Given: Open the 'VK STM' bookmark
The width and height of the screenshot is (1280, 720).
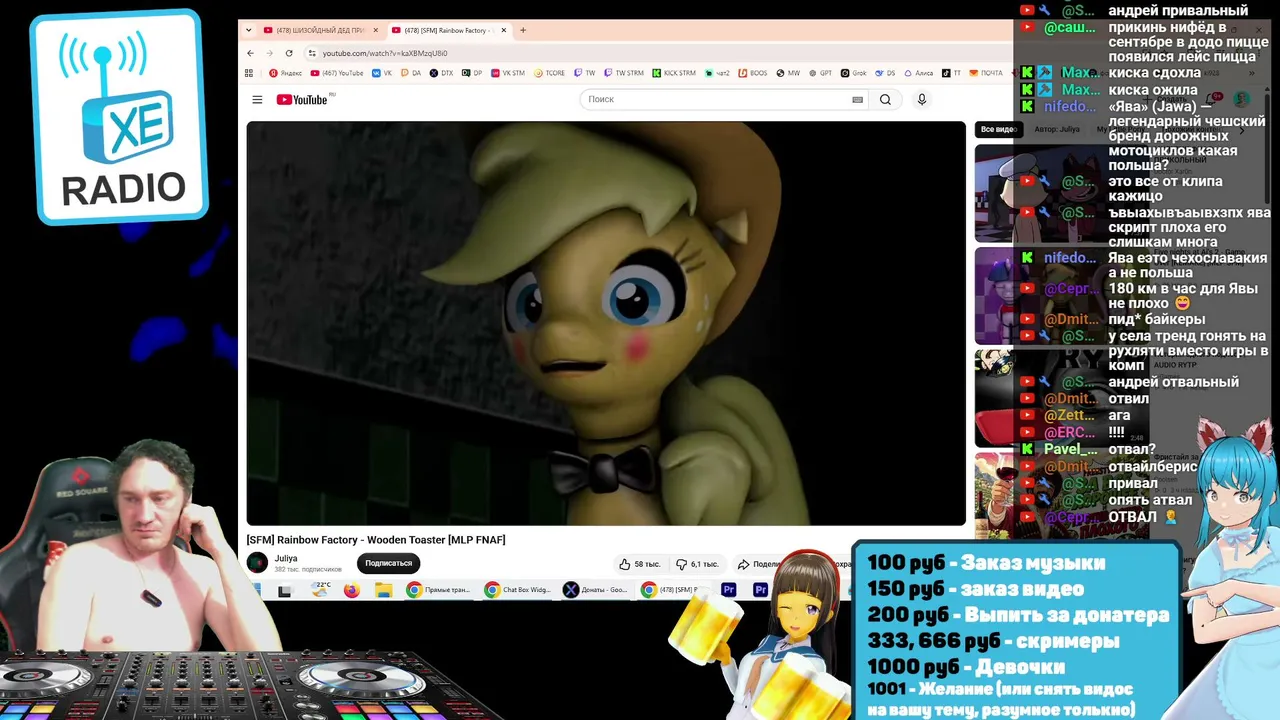Looking at the screenshot, I should click(x=507, y=73).
